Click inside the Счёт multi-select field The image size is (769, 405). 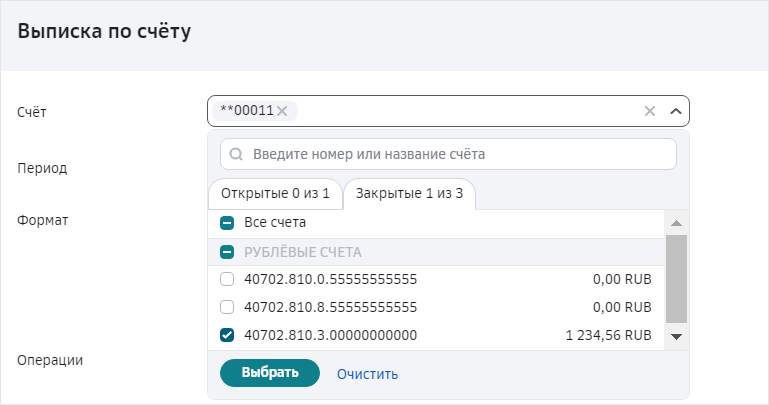click(x=460, y=111)
